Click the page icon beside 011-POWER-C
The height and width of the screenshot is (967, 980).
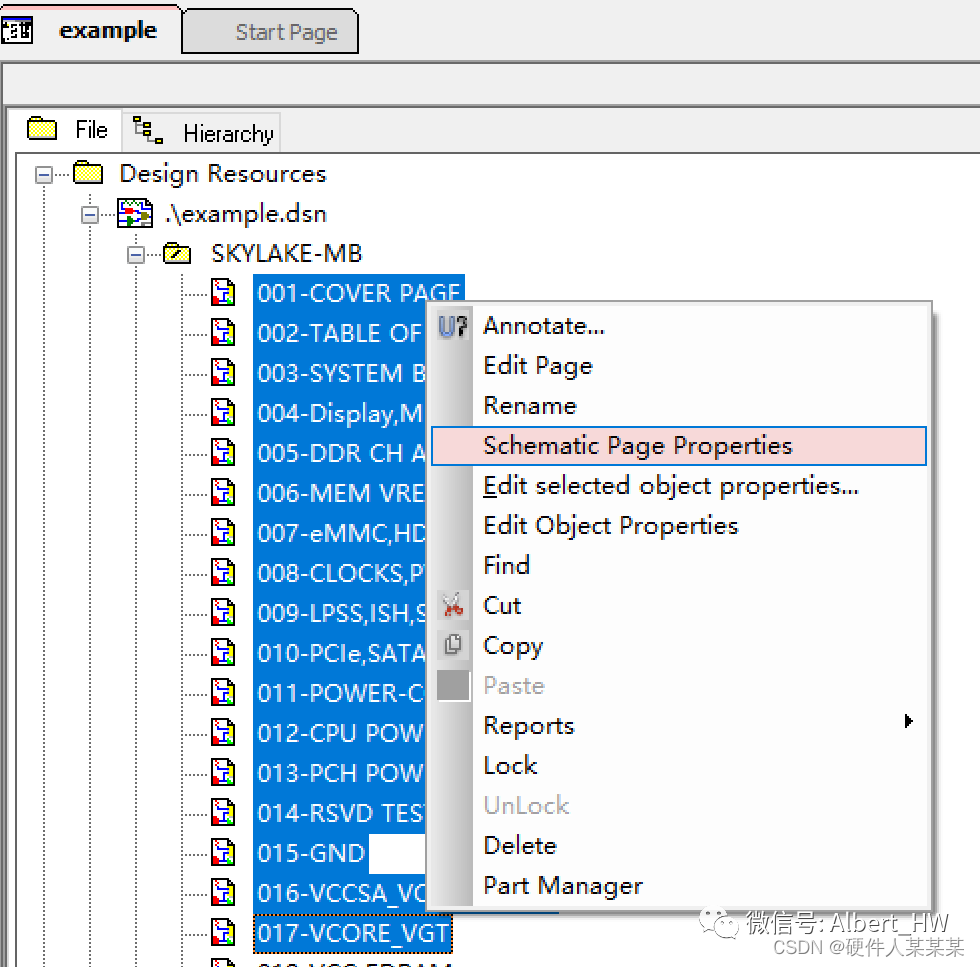tap(223, 693)
